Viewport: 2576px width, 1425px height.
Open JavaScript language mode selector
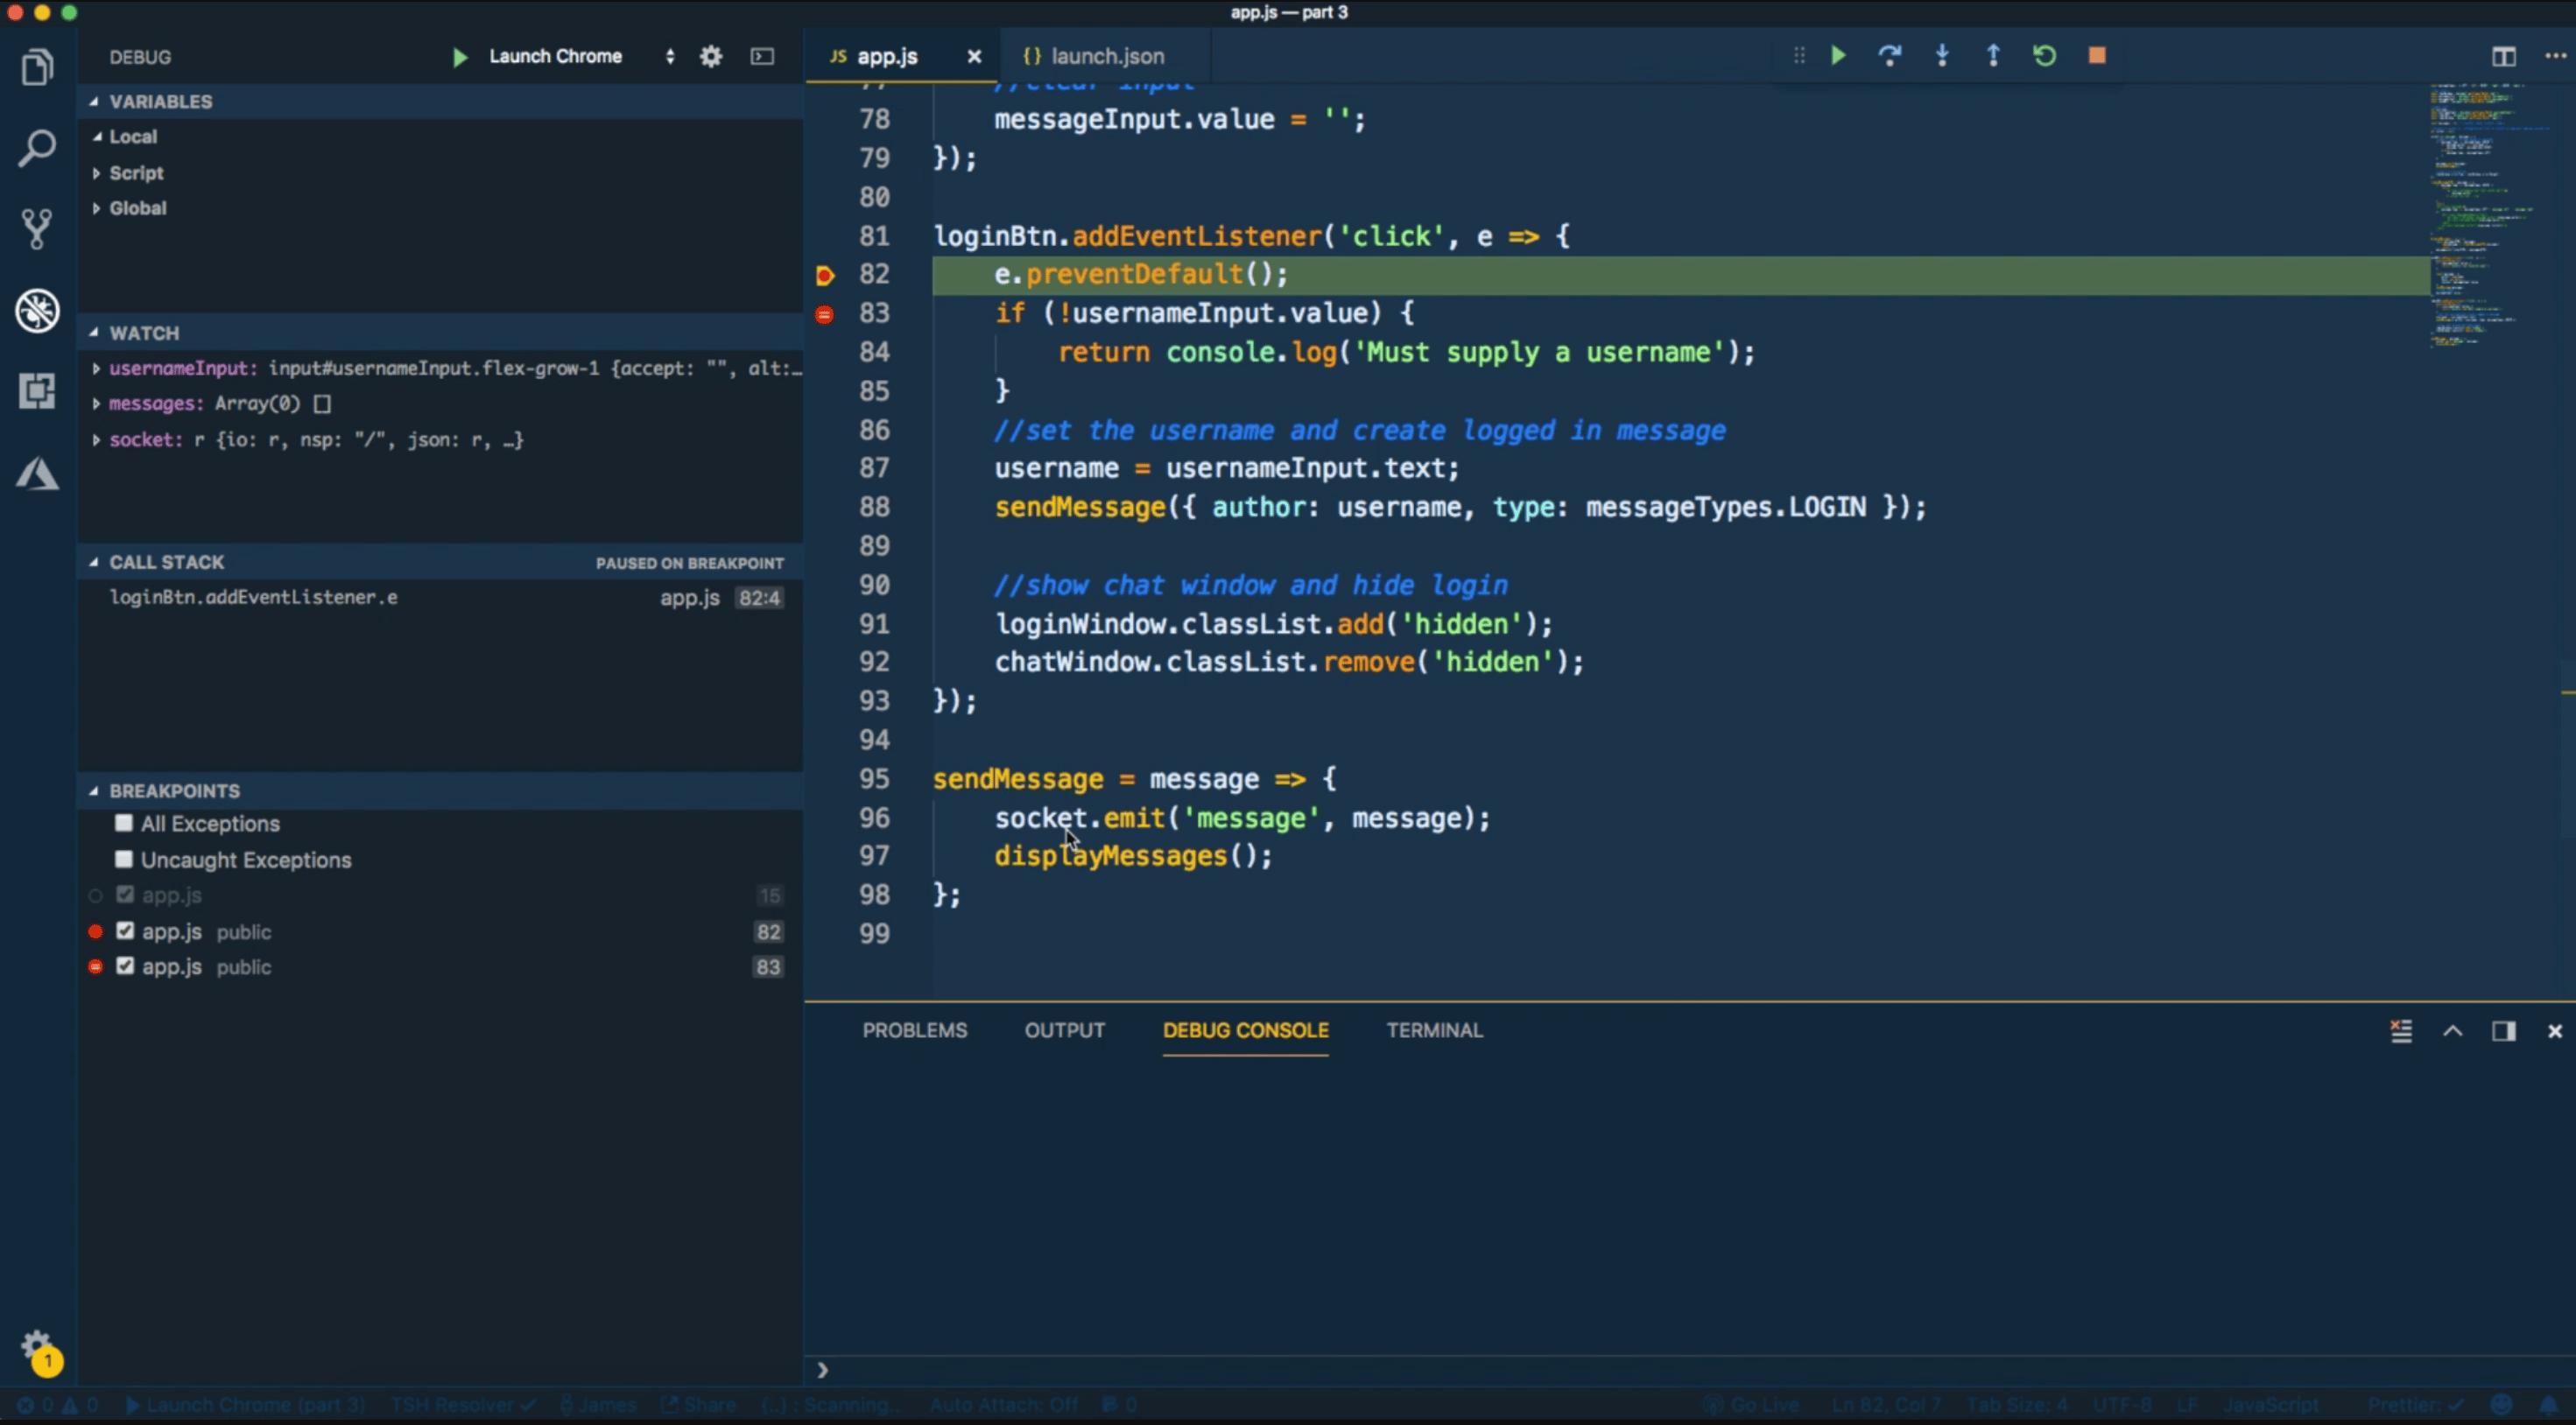coord(2271,1405)
